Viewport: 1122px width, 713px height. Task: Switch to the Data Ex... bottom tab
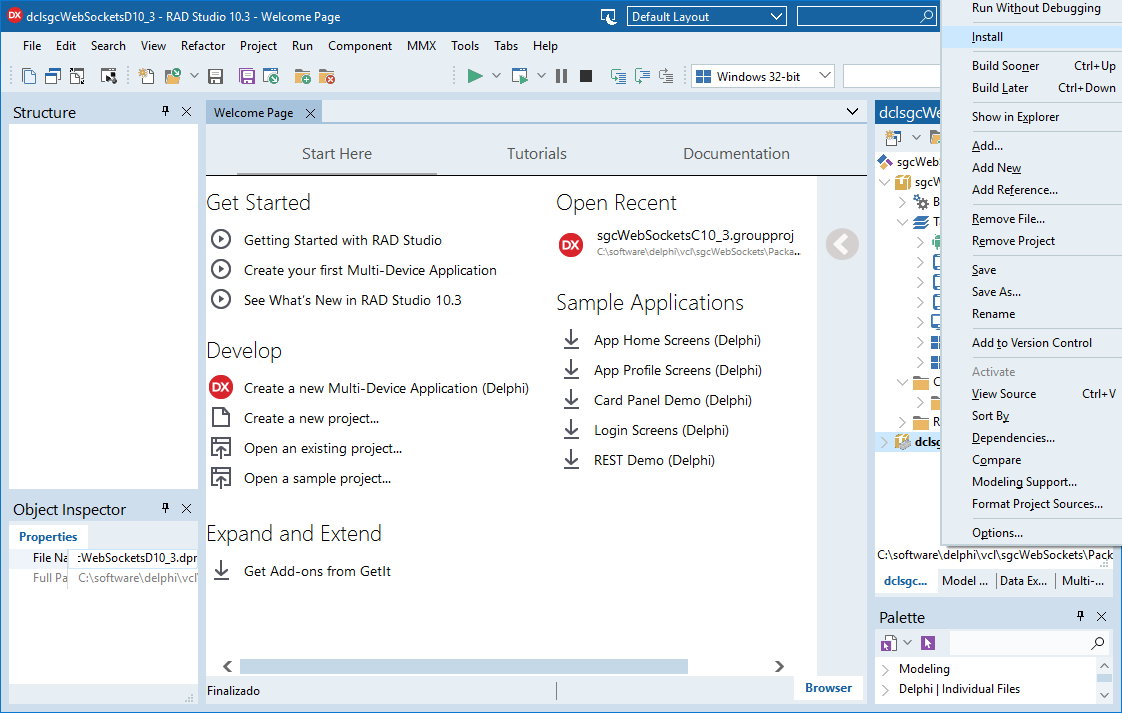[1023, 581]
